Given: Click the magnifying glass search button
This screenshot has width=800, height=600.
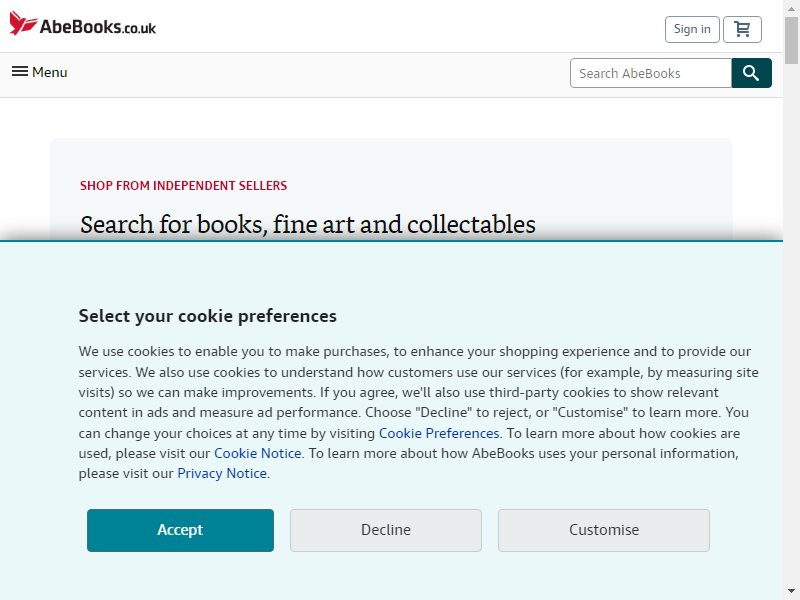Looking at the screenshot, I should 752,73.
